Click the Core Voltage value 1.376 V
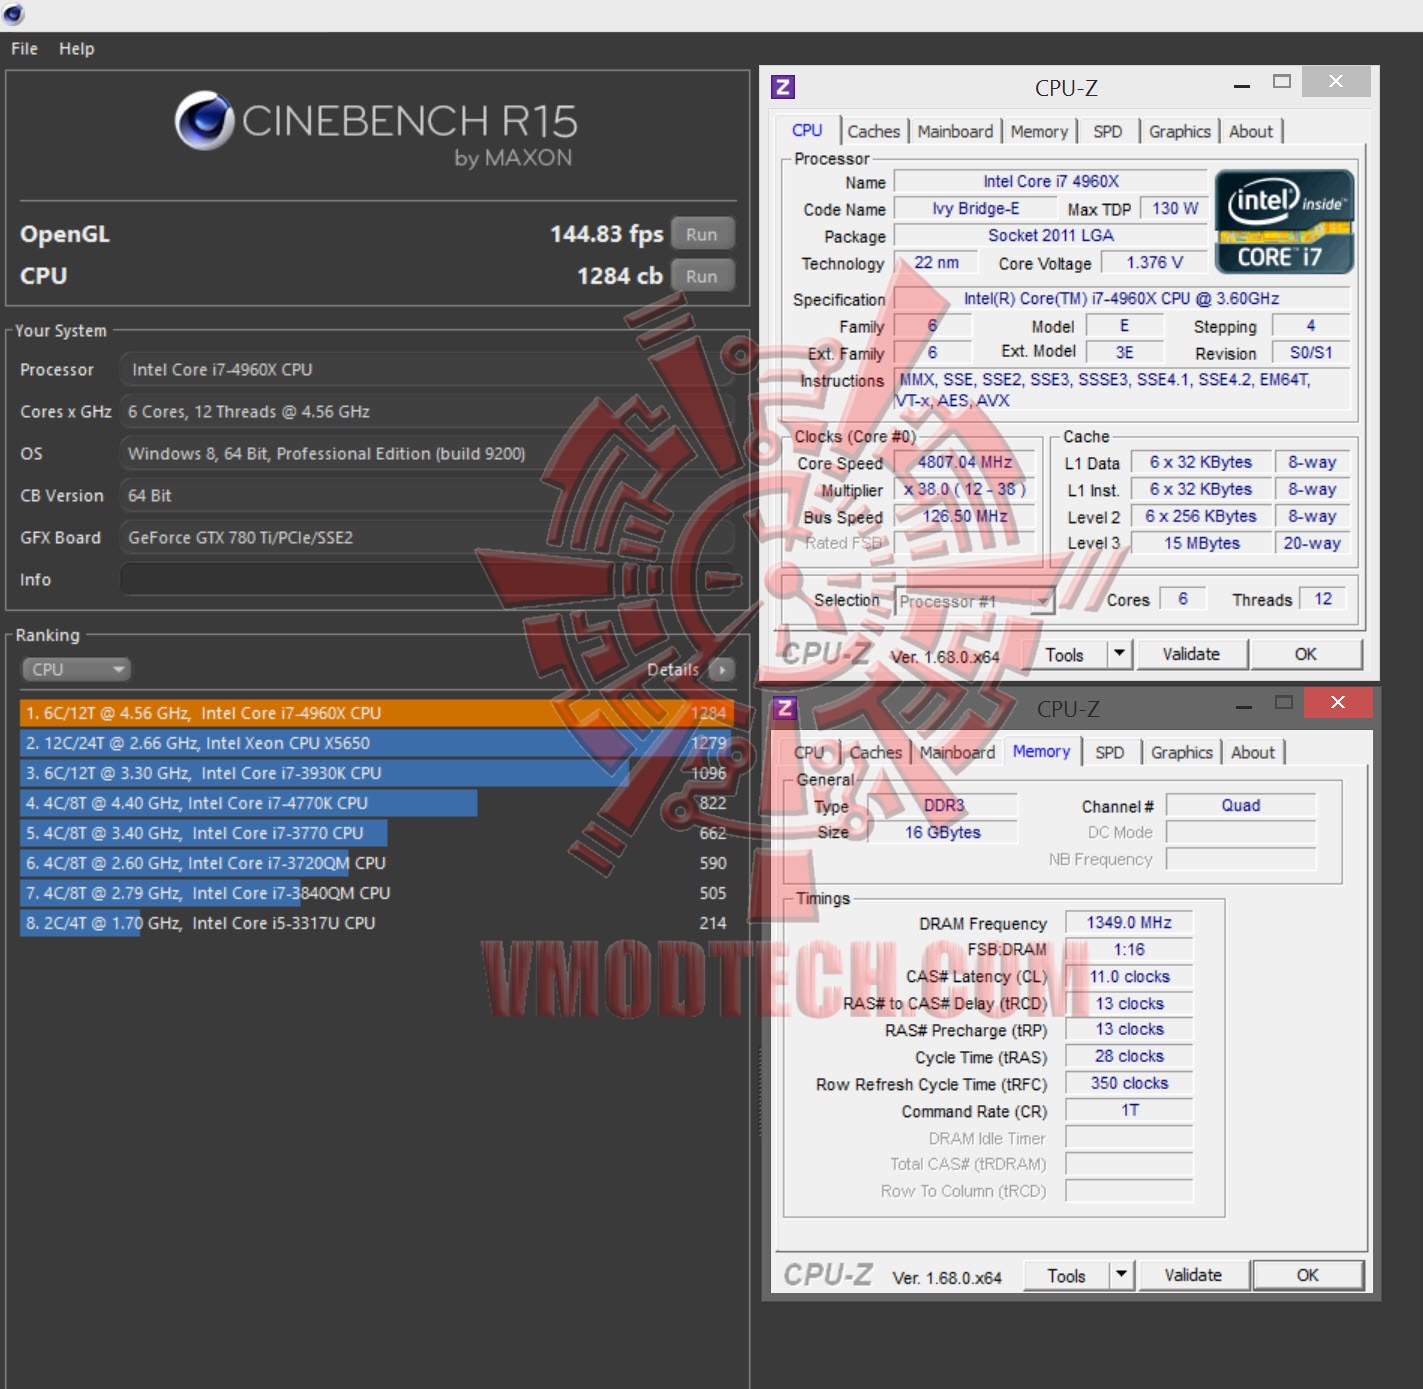 click(x=1154, y=263)
